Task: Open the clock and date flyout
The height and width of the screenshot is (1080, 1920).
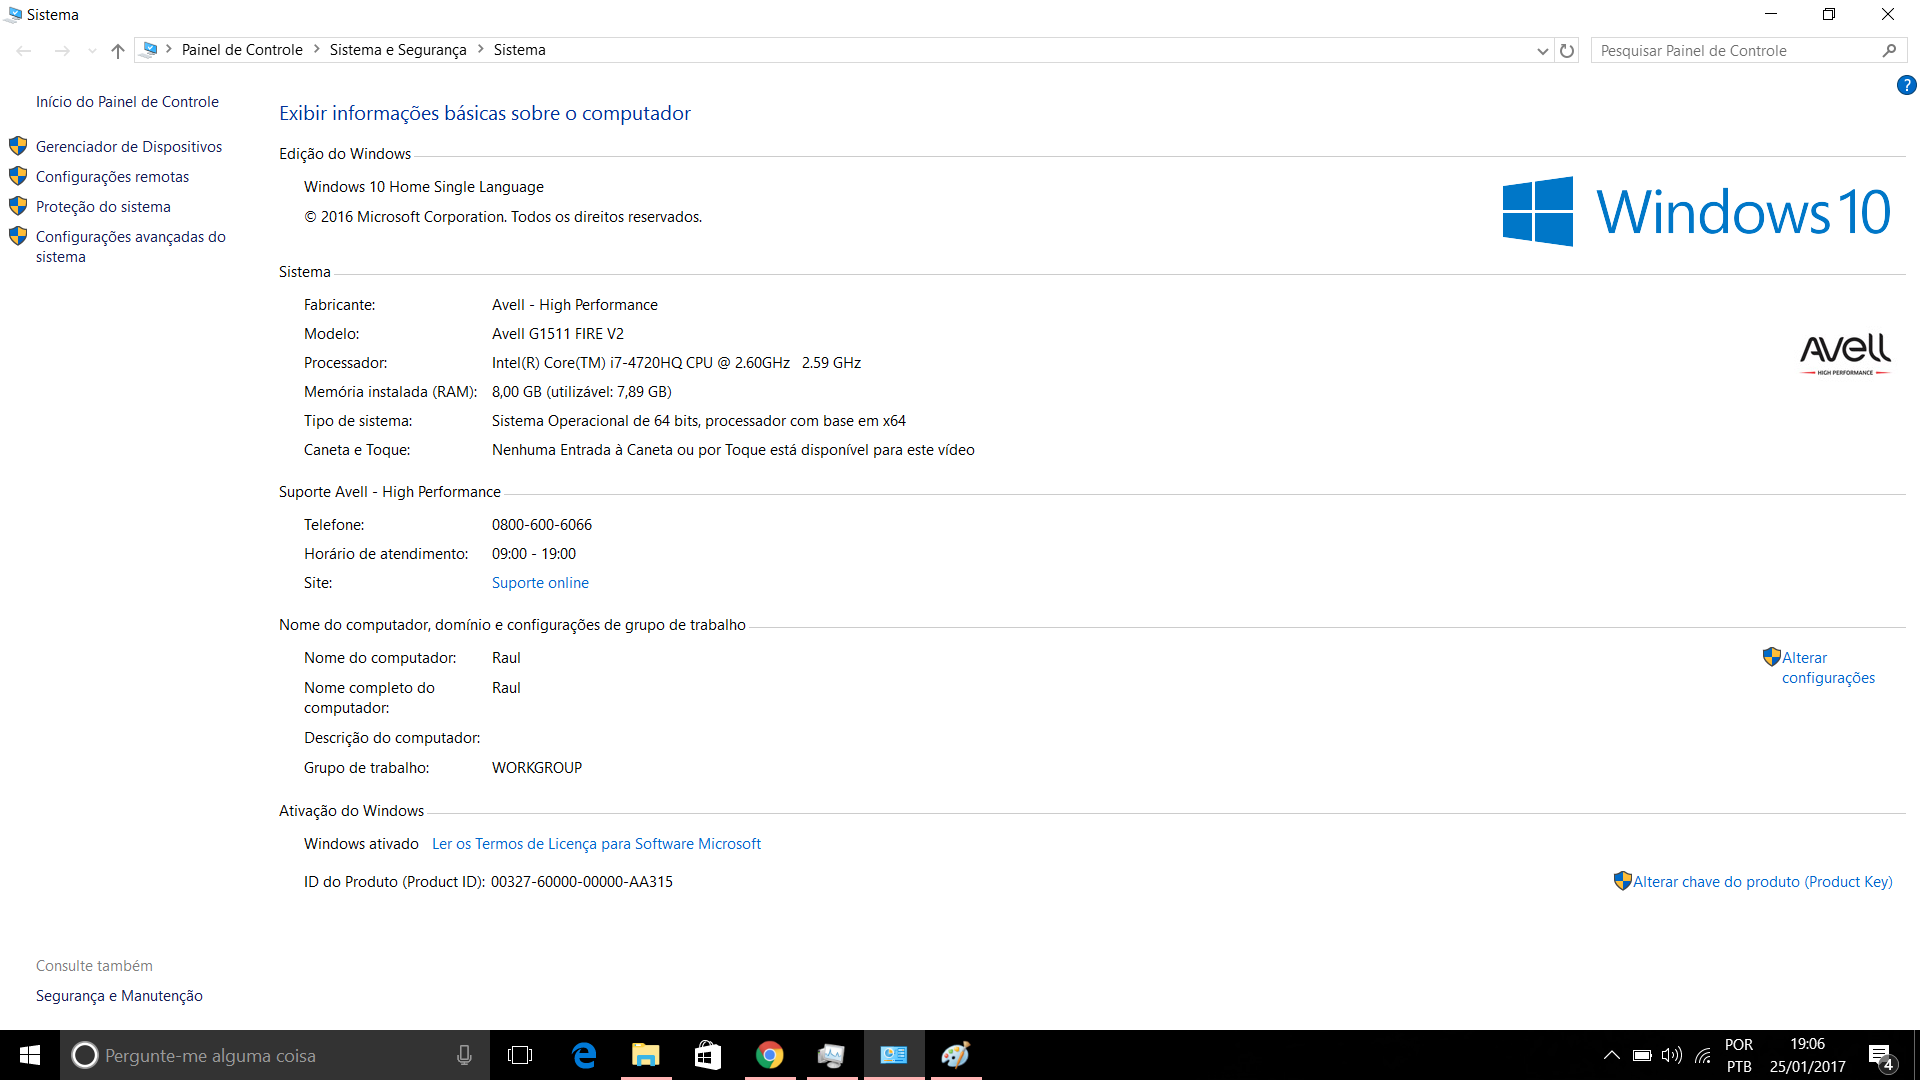Action: tap(1808, 1055)
